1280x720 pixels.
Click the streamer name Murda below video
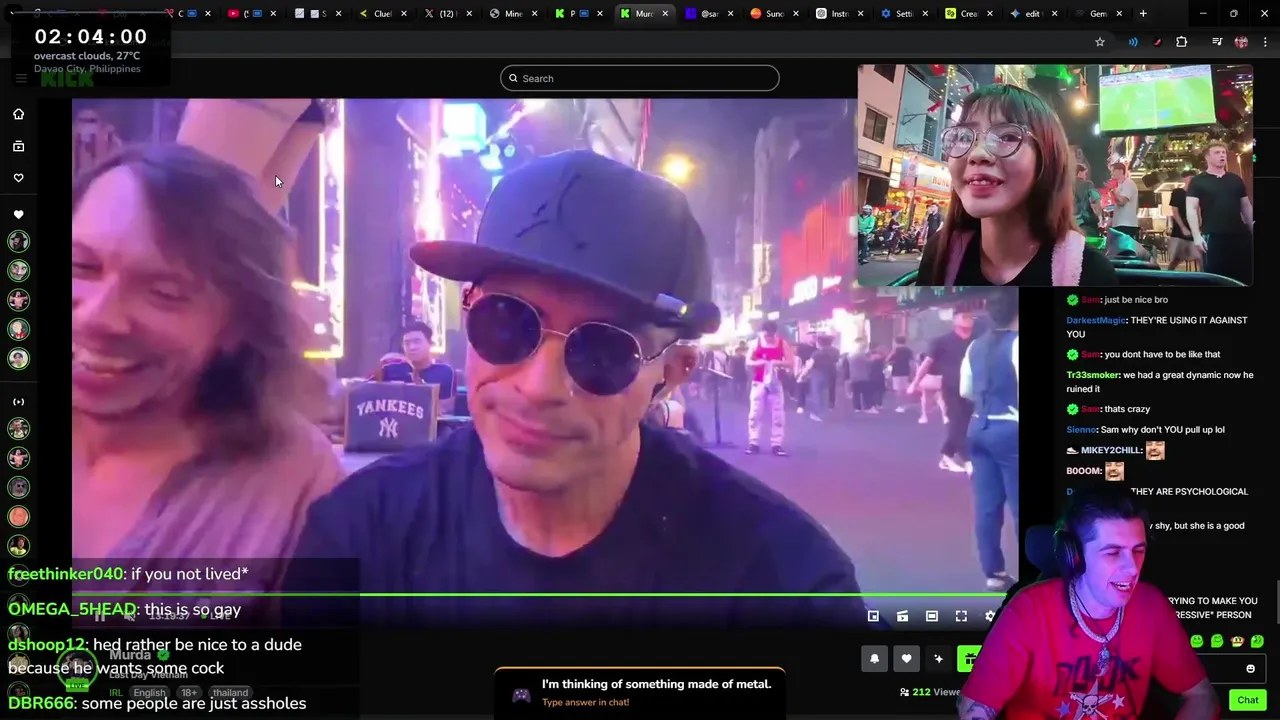pyautogui.click(x=130, y=655)
